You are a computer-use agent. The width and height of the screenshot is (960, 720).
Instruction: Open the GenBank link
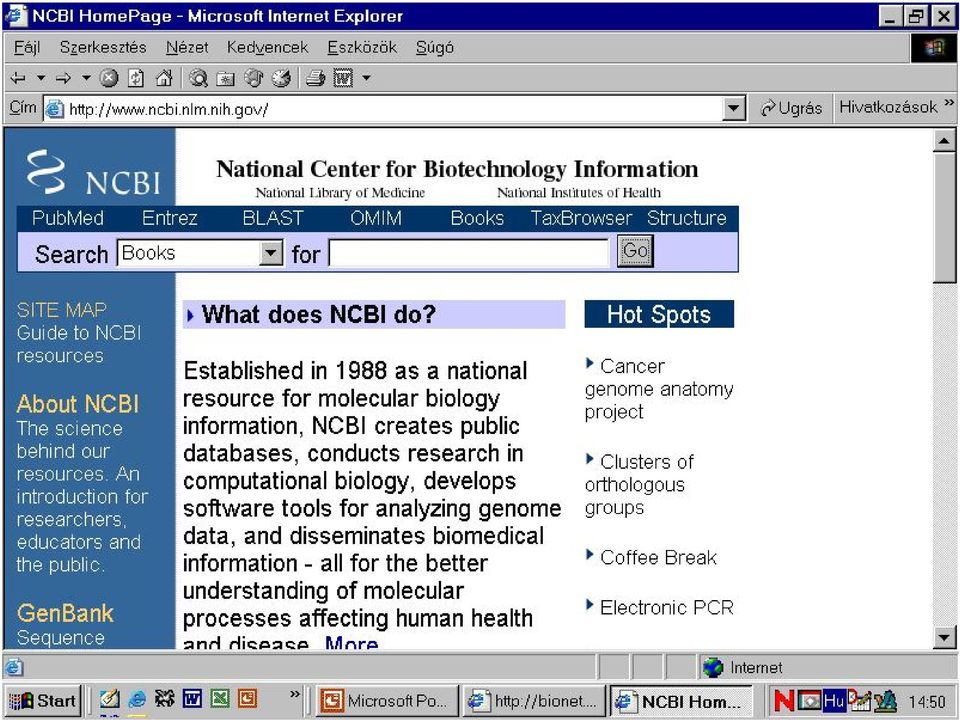[x=65, y=613]
